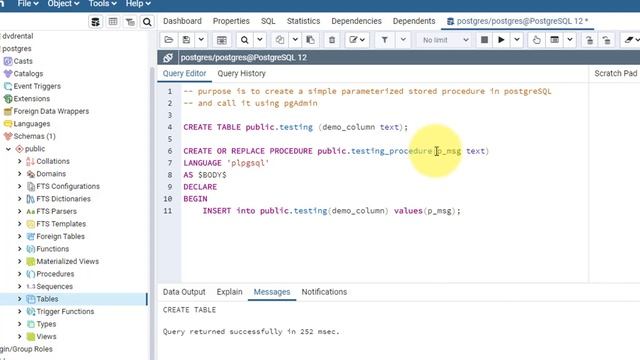Switch to the Properties tab
Viewport: 640px width, 360px height.
click(x=231, y=21)
